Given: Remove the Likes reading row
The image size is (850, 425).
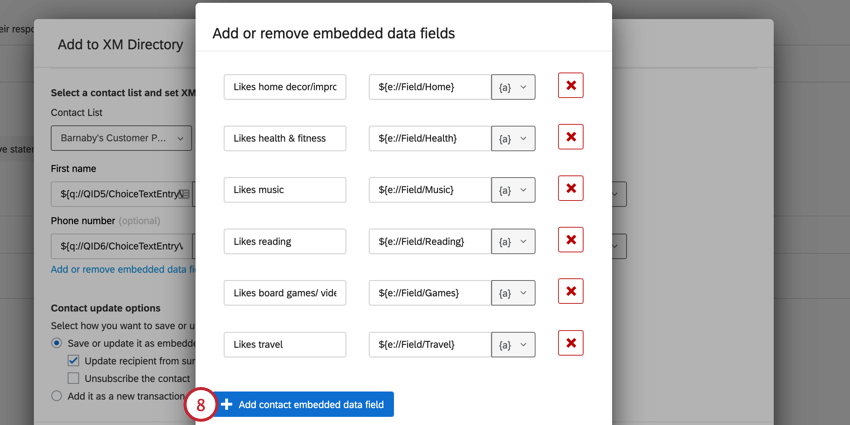Looking at the screenshot, I should click(x=571, y=241).
